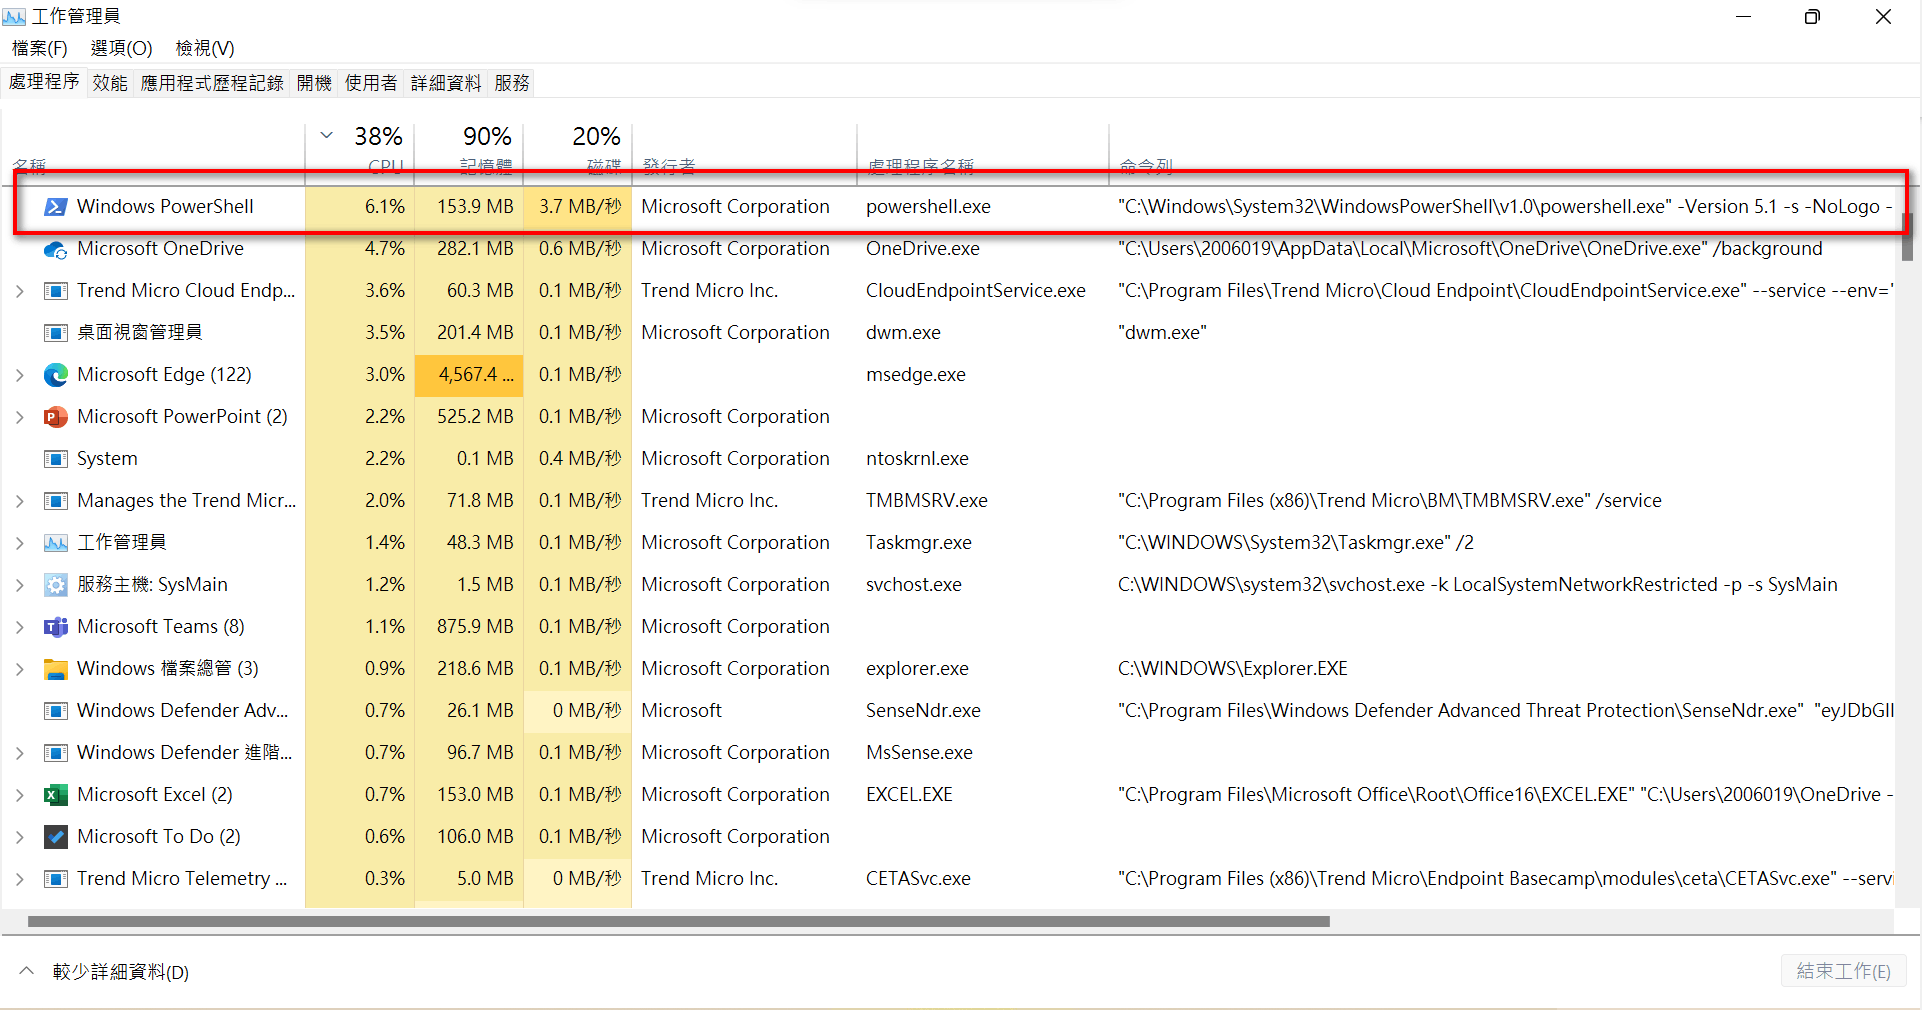Expand the Trend Micro Cloud Endpoint group

pos(20,291)
